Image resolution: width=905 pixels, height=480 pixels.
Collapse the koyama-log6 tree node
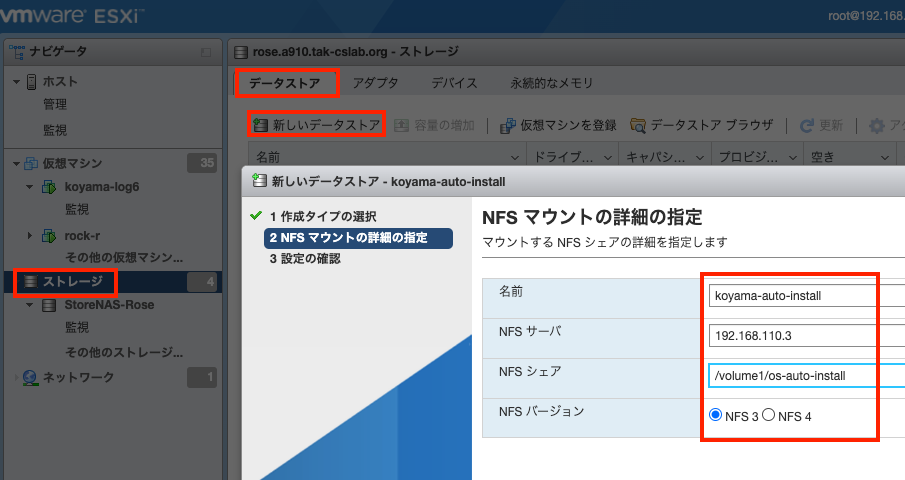30,187
